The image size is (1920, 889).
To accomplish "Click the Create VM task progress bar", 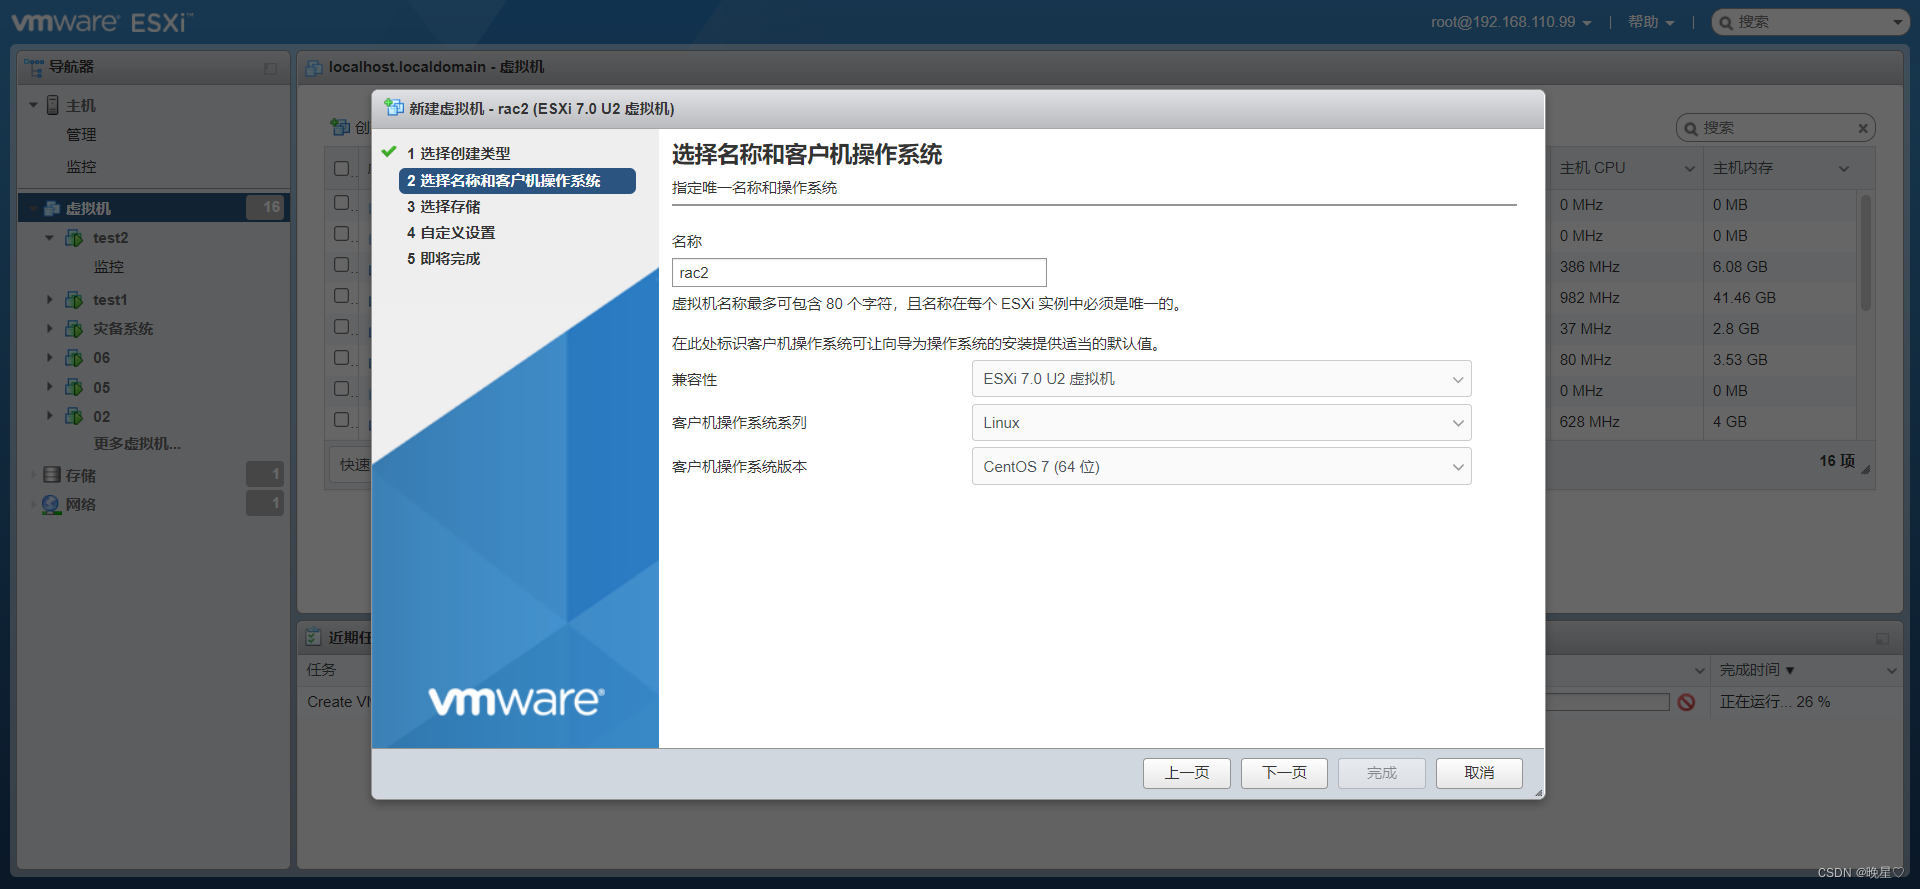I will click(1607, 702).
